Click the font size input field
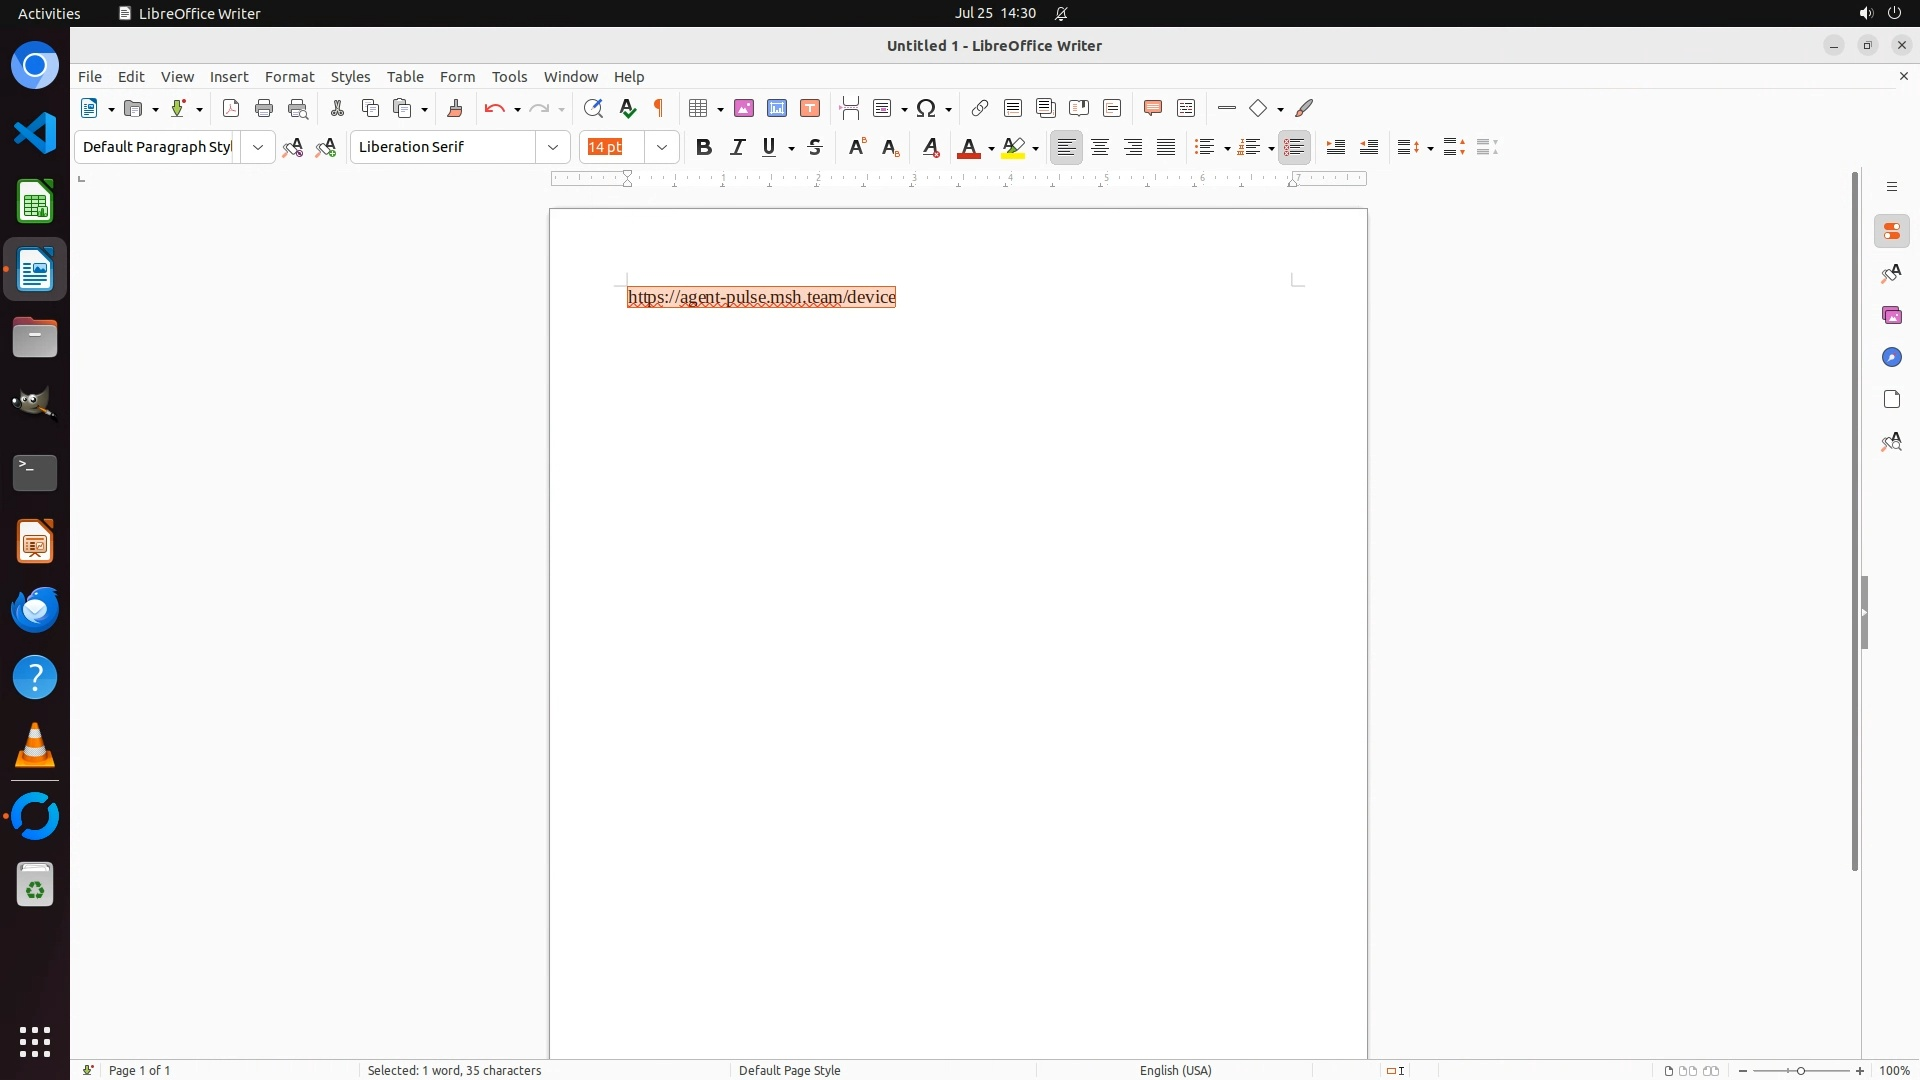1920x1080 pixels. coord(612,147)
